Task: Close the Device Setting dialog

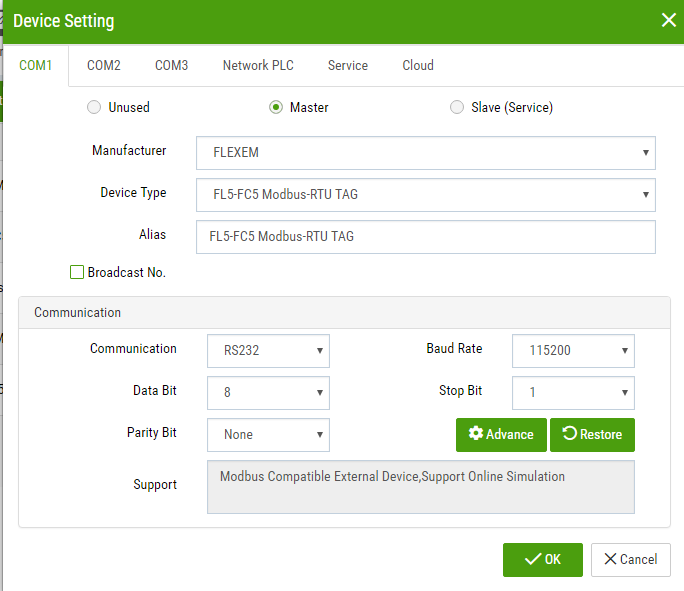Action: (x=668, y=20)
